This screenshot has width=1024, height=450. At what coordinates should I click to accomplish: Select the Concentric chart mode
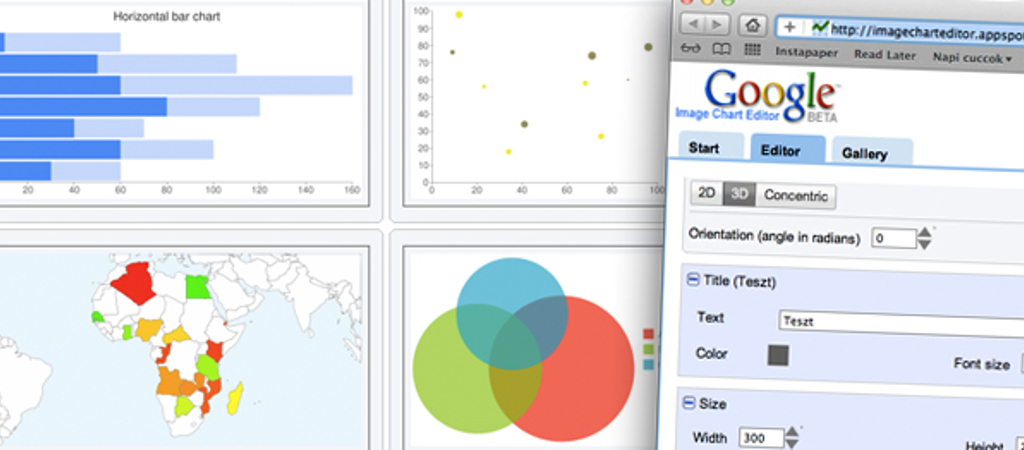(795, 196)
